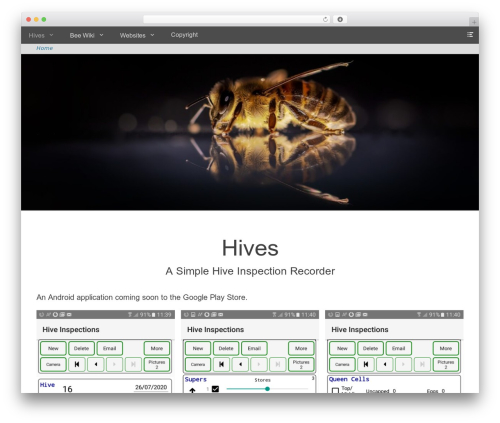Click the blue 'Supers' label
This screenshot has height=423, width=500.
coord(196,379)
